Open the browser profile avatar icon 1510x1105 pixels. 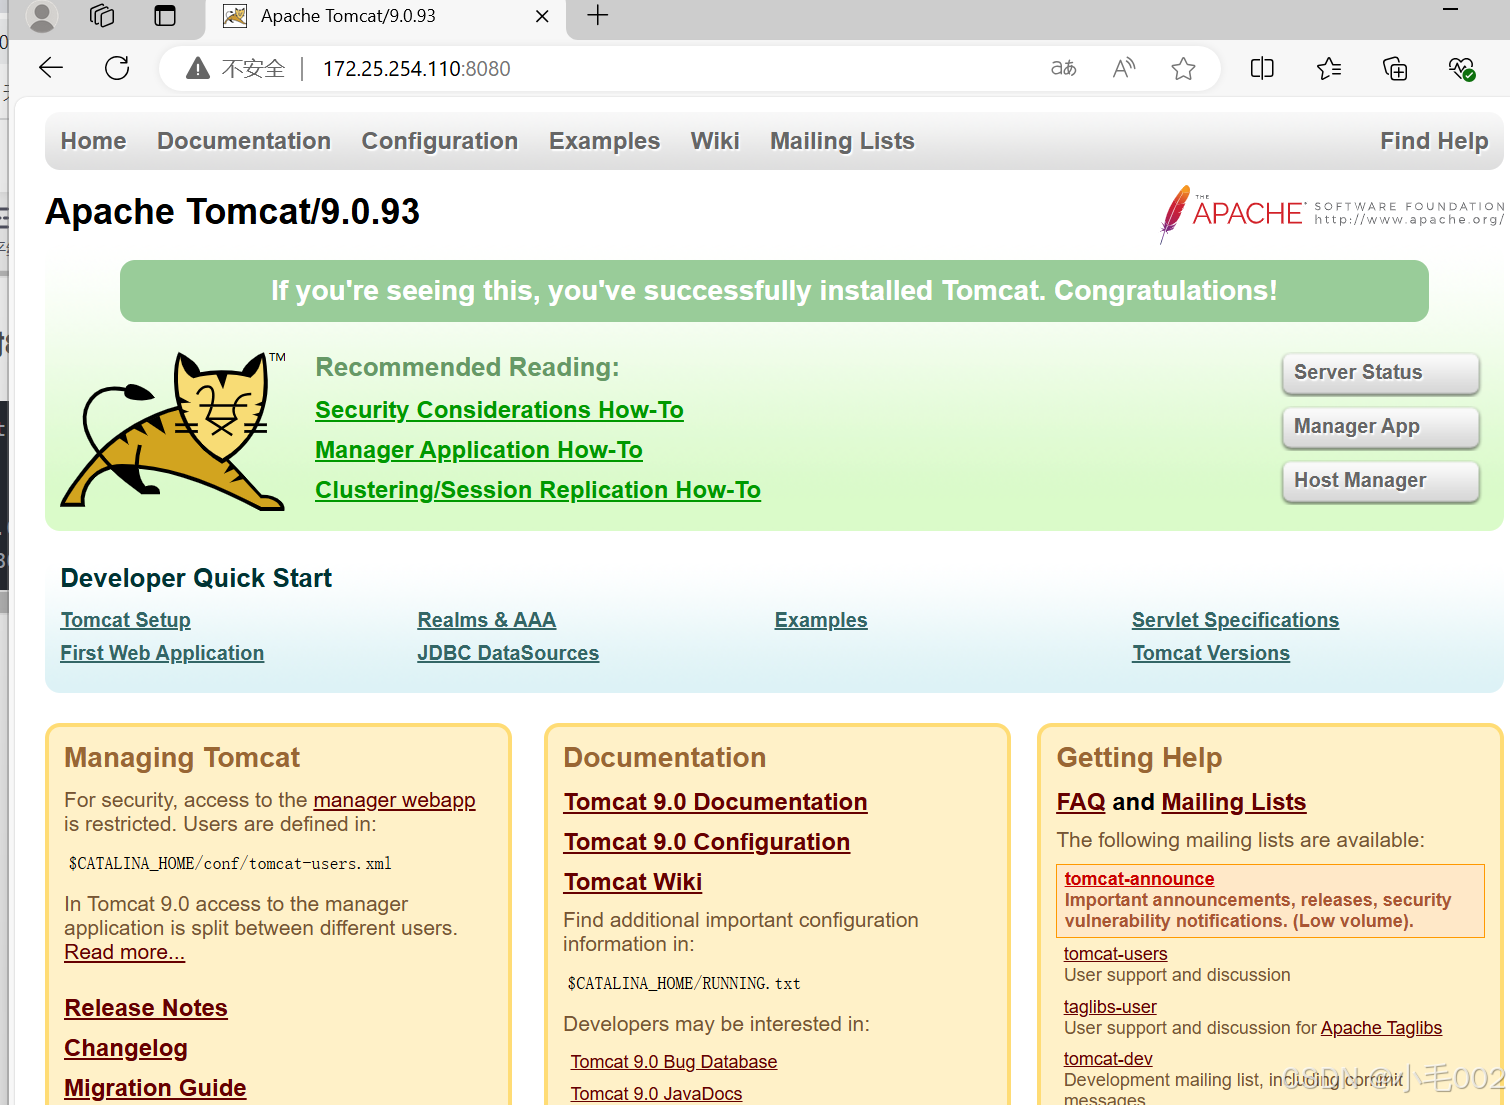pyautogui.click(x=41, y=16)
